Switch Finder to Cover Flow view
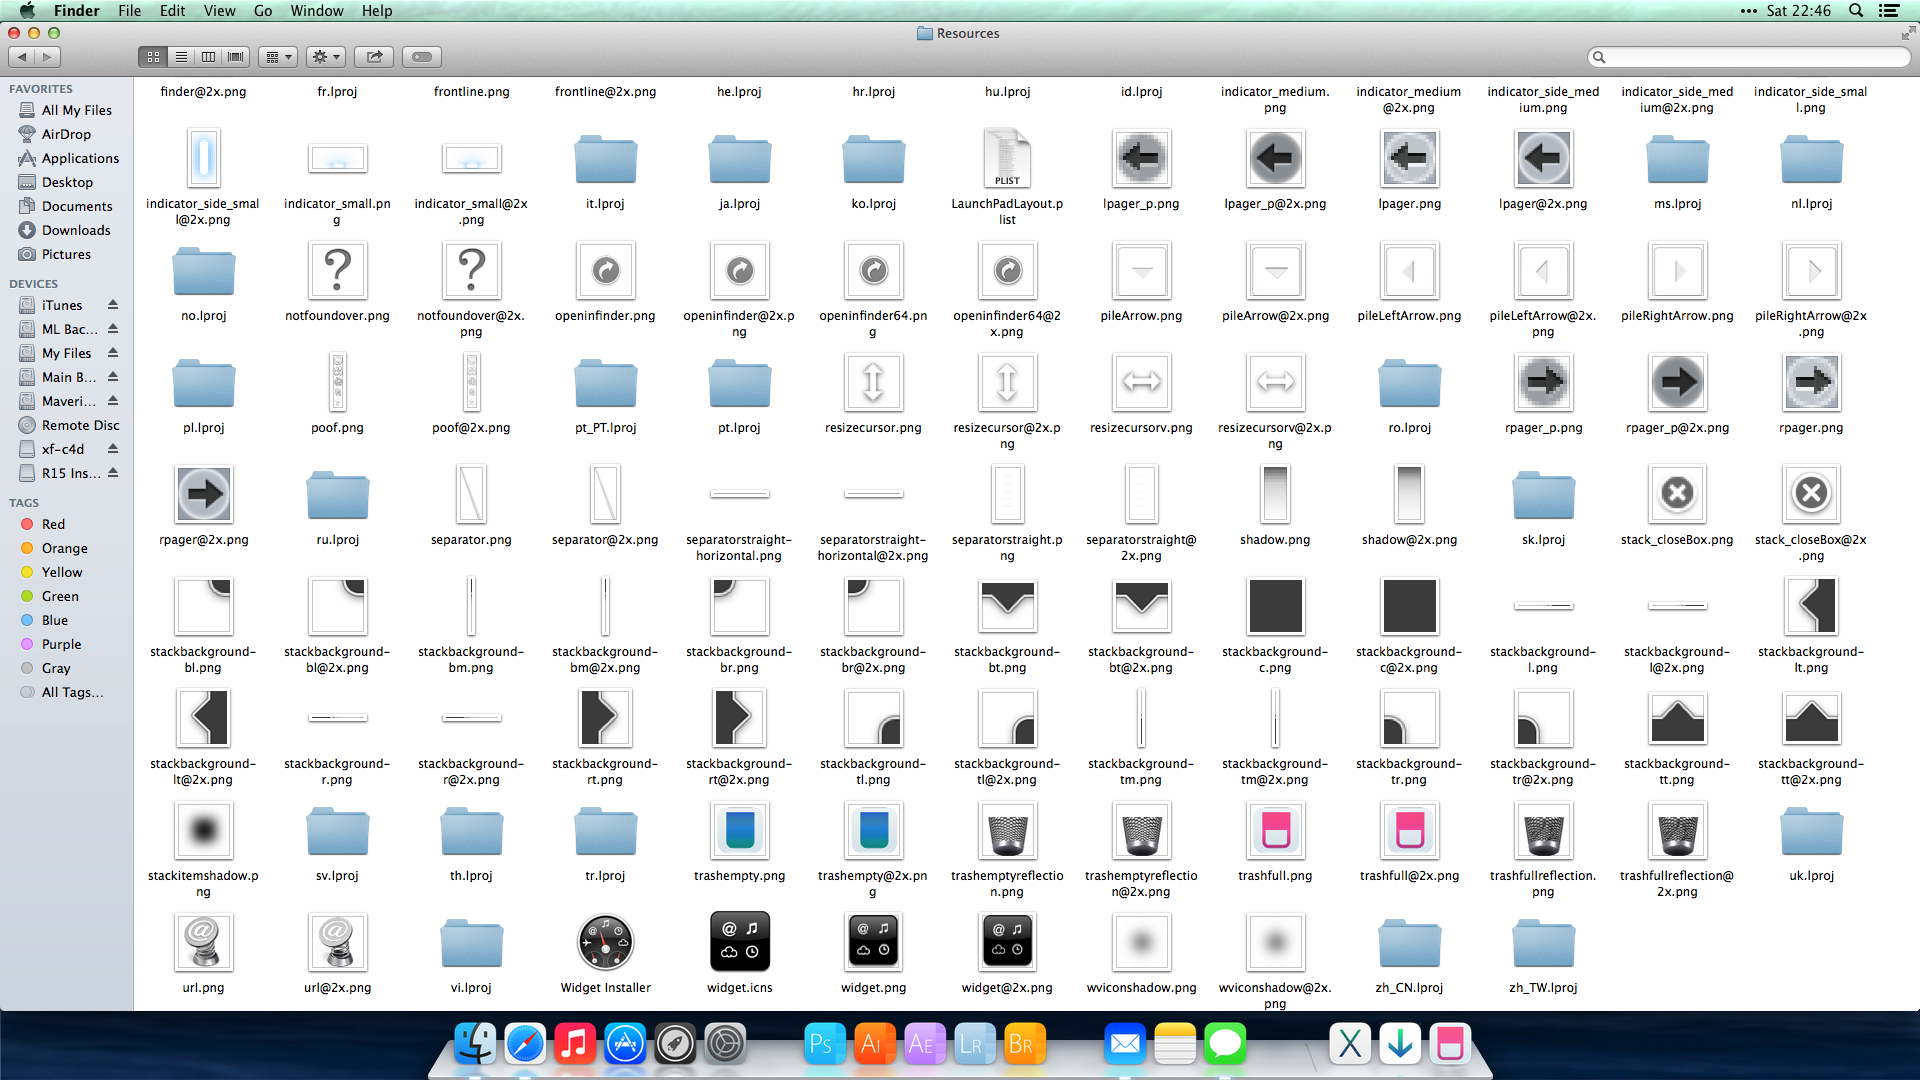 pyautogui.click(x=236, y=57)
